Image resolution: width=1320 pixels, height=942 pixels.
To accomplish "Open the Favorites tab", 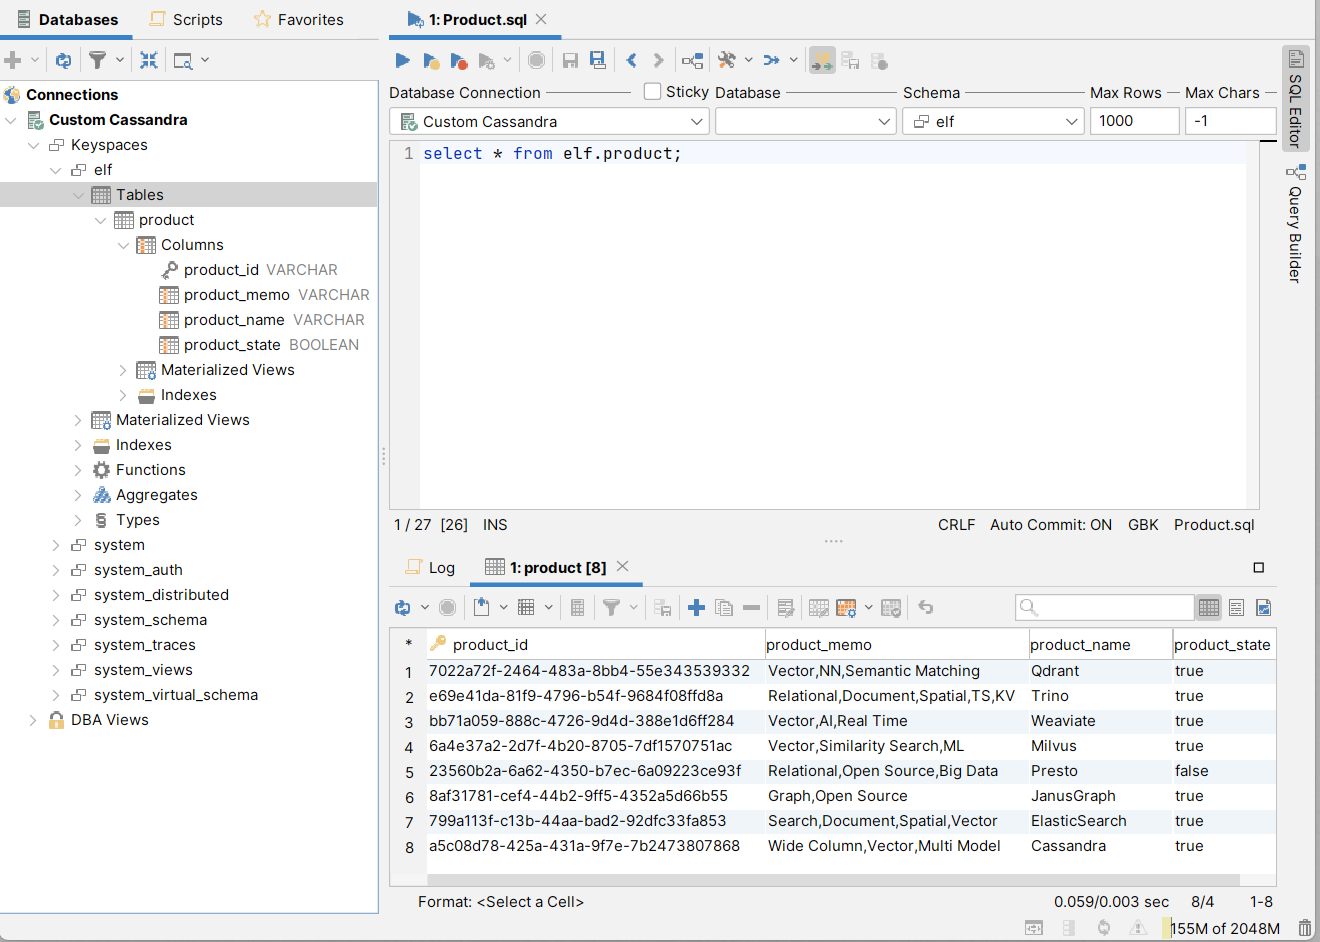I will (x=298, y=19).
